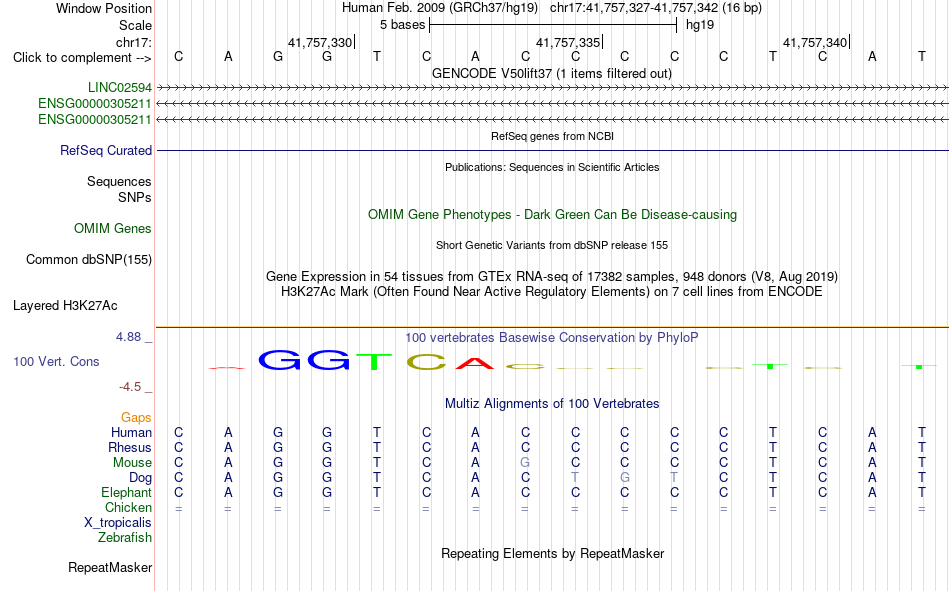The width and height of the screenshot is (950, 591).
Task: Click the 'Click to complement -->' label
Action: 82,58
